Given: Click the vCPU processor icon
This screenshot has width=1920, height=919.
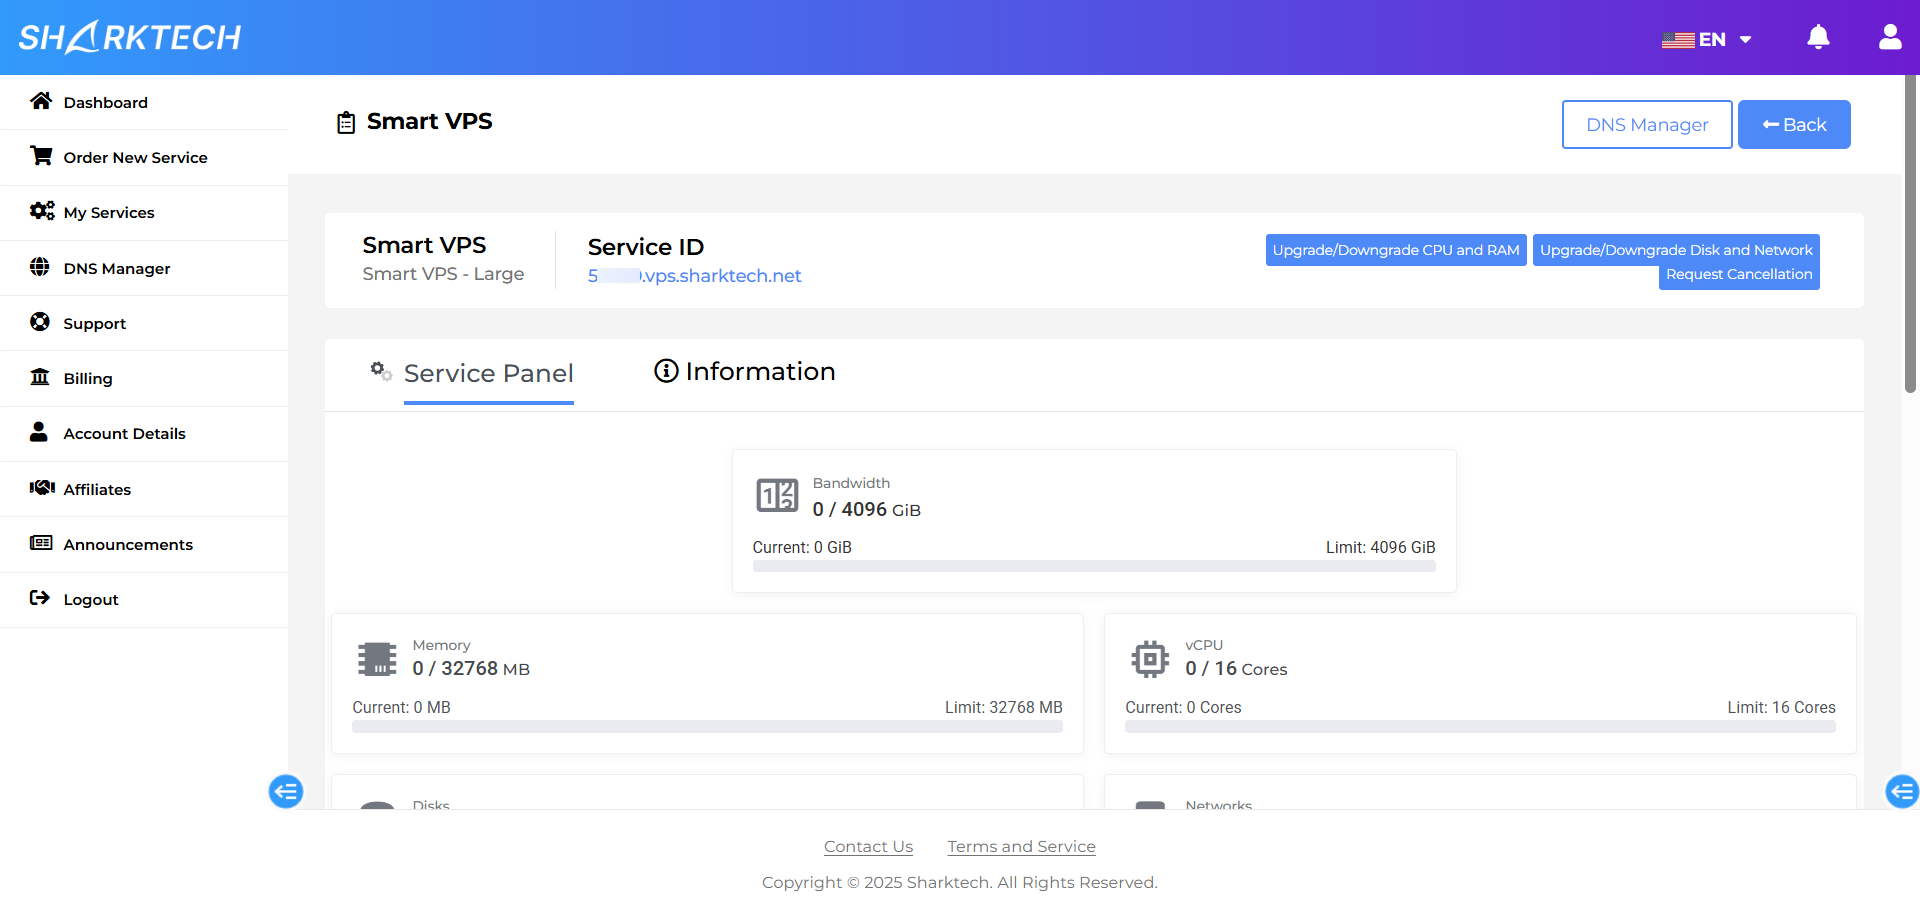Looking at the screenshot, I should coord(1150,659).
